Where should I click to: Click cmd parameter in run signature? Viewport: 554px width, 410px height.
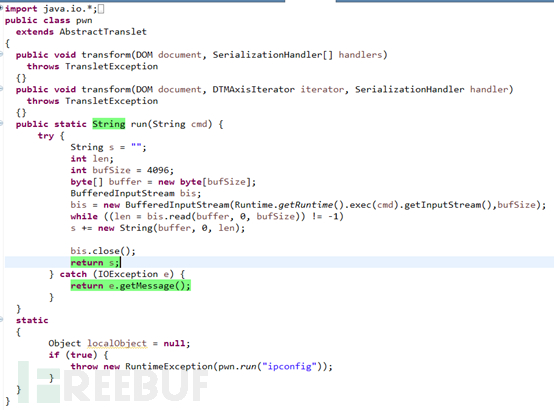coord(199,124)
